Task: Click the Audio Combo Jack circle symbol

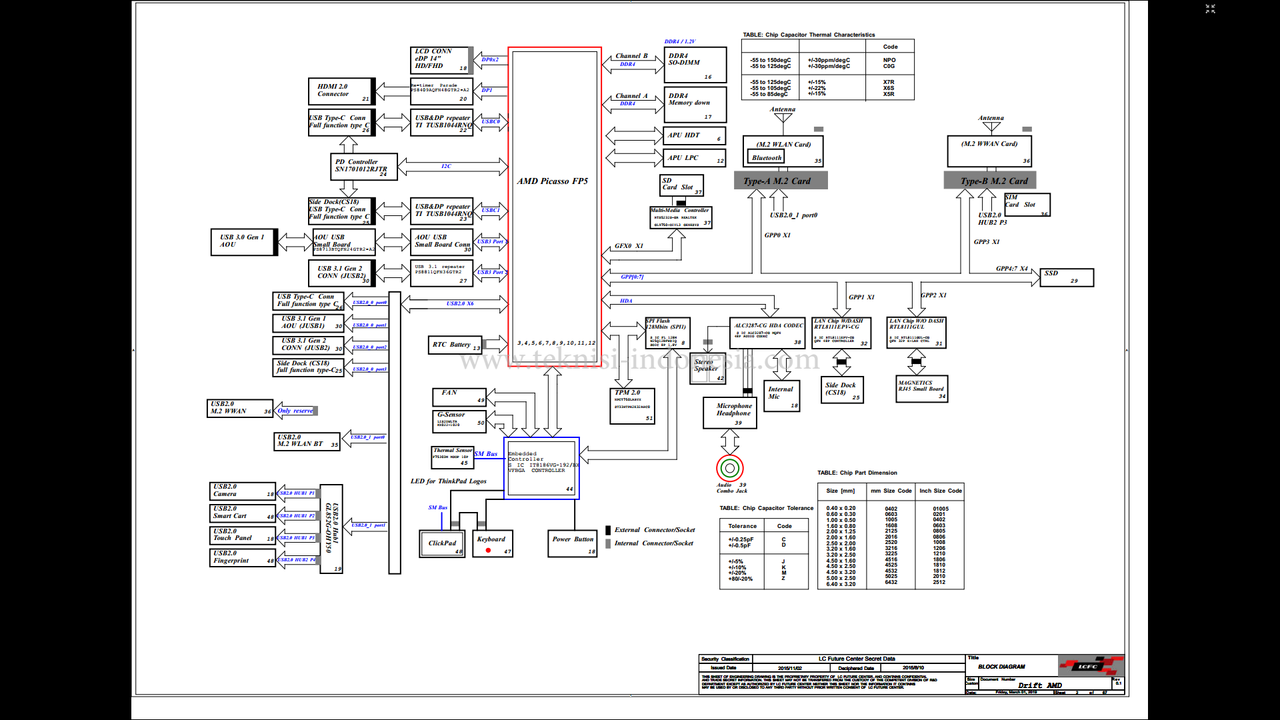Action: (729, 467)
